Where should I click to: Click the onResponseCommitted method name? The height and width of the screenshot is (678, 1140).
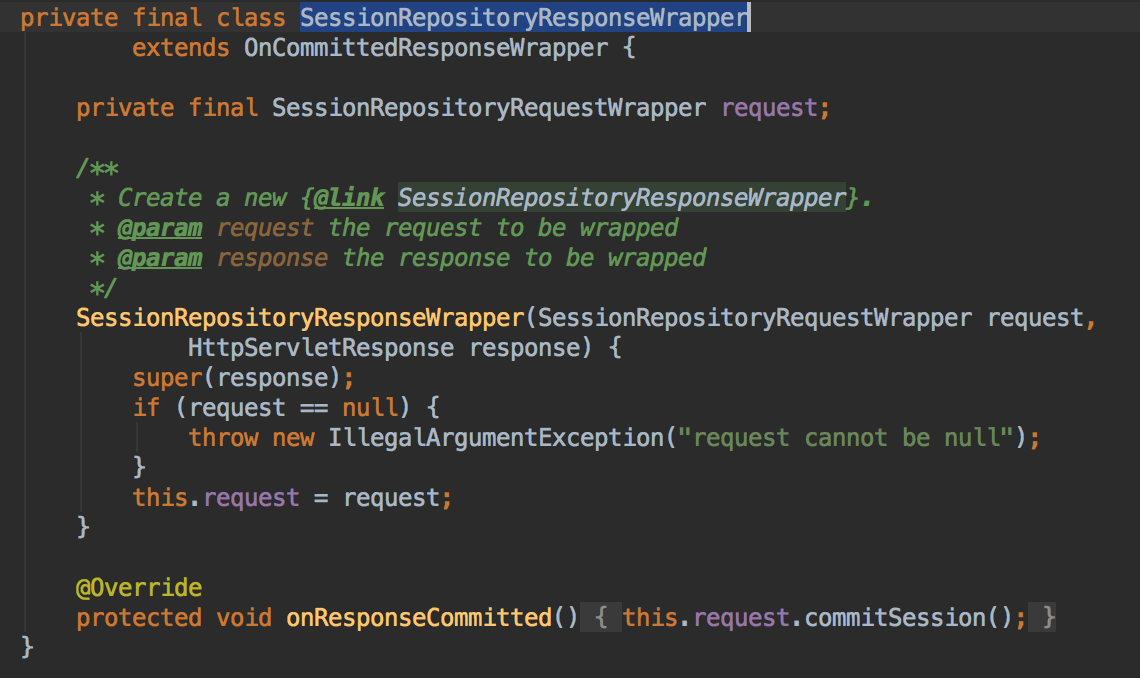(x=419, y=617)
